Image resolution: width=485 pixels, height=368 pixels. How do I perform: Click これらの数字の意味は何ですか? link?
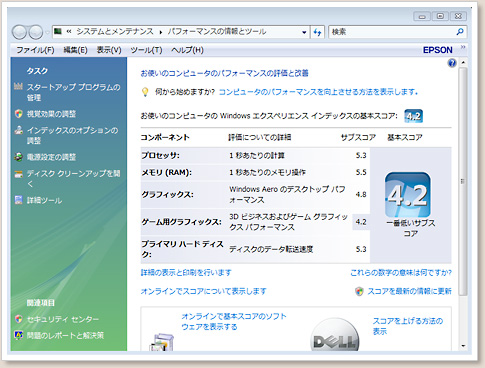[x=401, y=273]
